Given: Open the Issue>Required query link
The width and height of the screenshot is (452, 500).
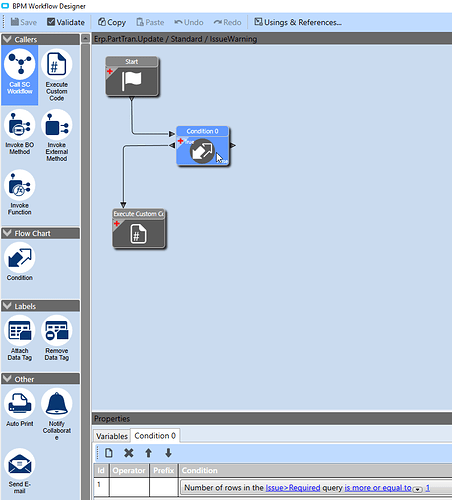Looking at the screenshot, I should (293, 488).
